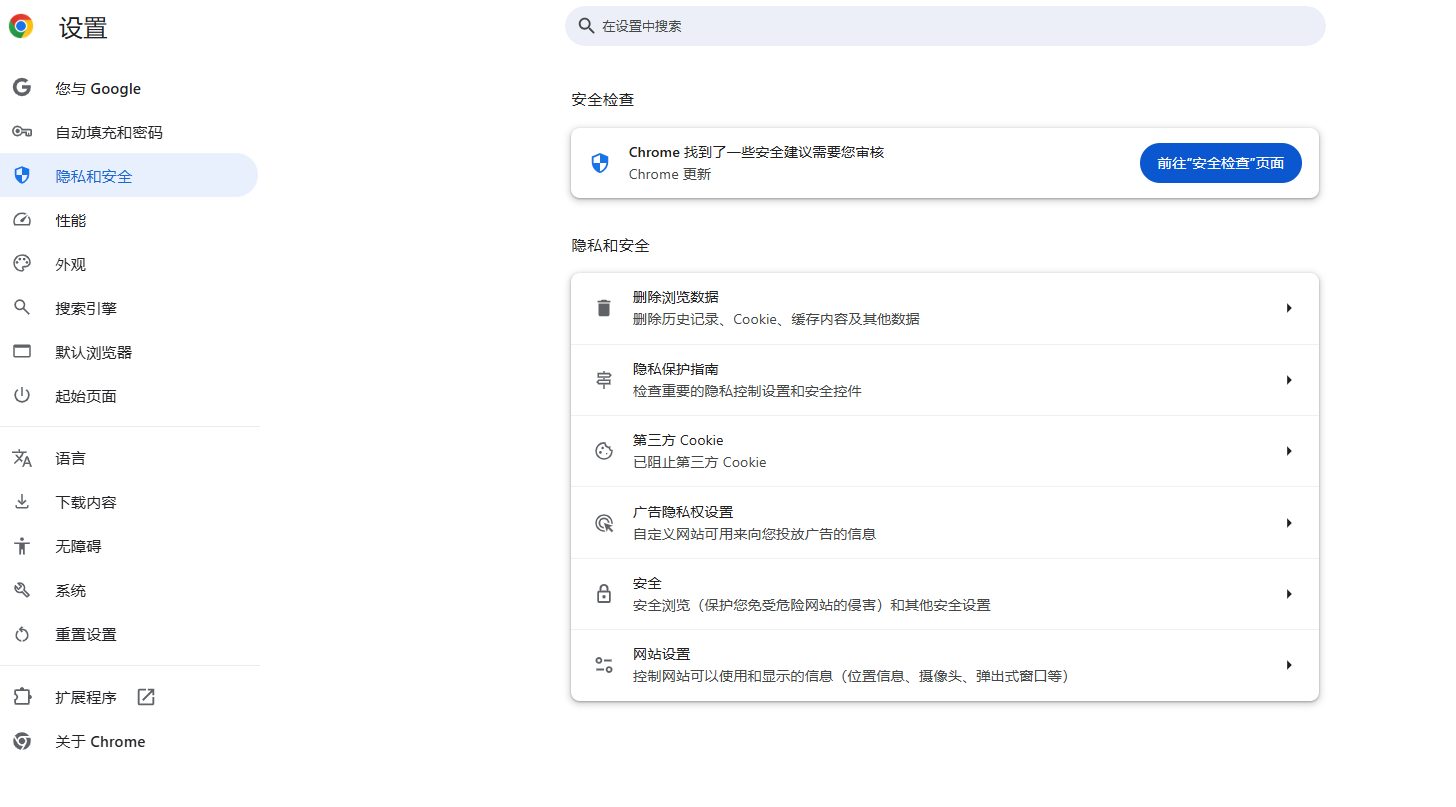Click the shield icon in 安全检查 card

tap(600, 163)
